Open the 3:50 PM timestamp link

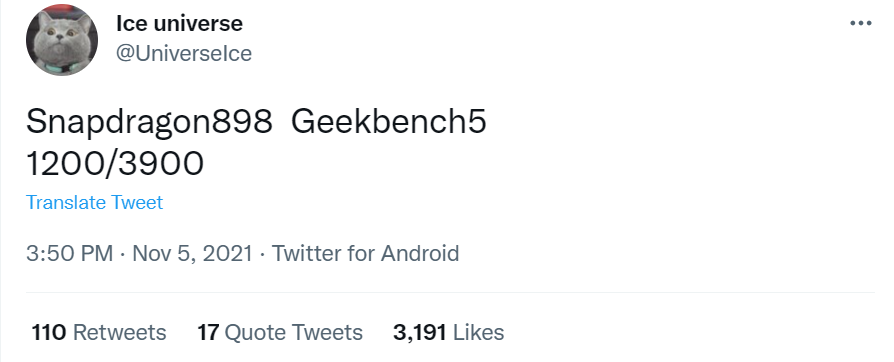coord(70,253)
